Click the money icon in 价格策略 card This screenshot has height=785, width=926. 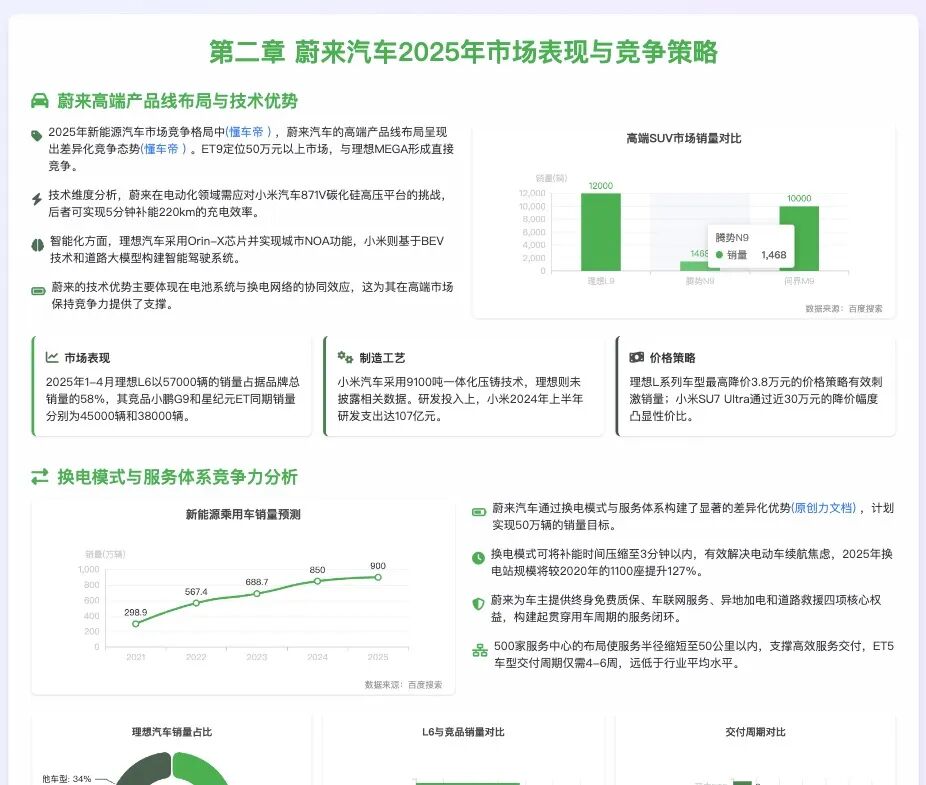click(x=637, y=357)
